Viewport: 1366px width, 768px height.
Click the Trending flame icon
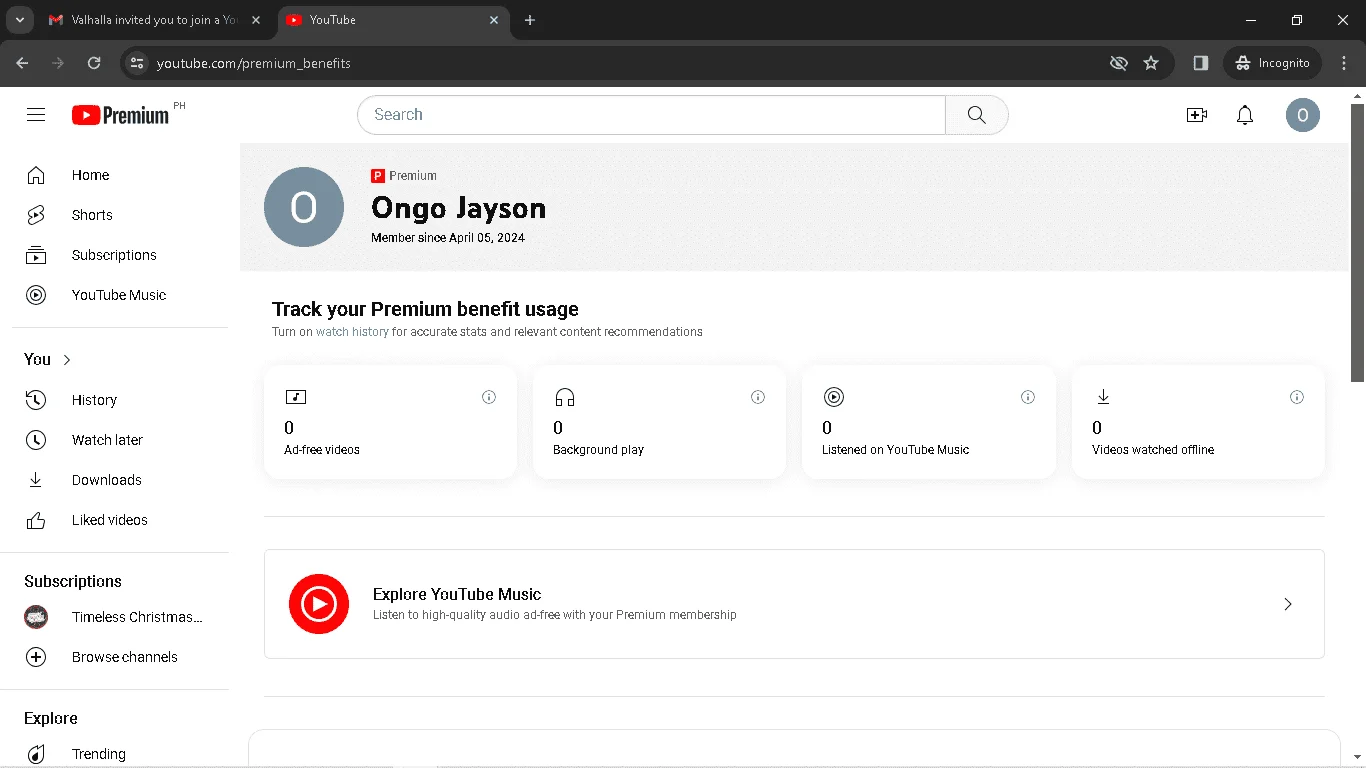pos(36,754)
